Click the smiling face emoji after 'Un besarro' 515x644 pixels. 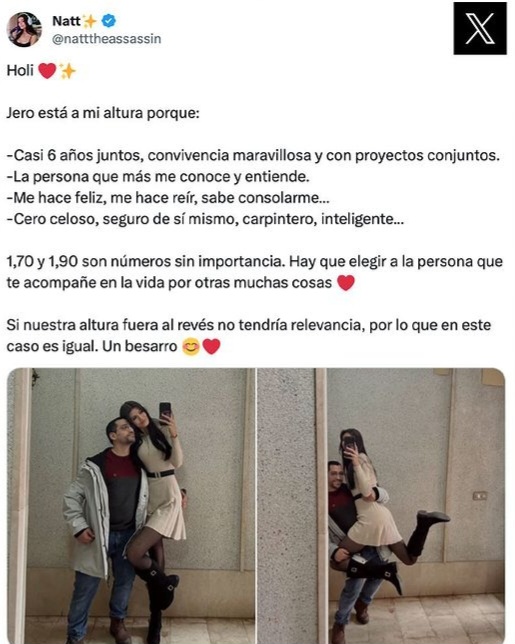pyautogui.click(x=191, y=347)
